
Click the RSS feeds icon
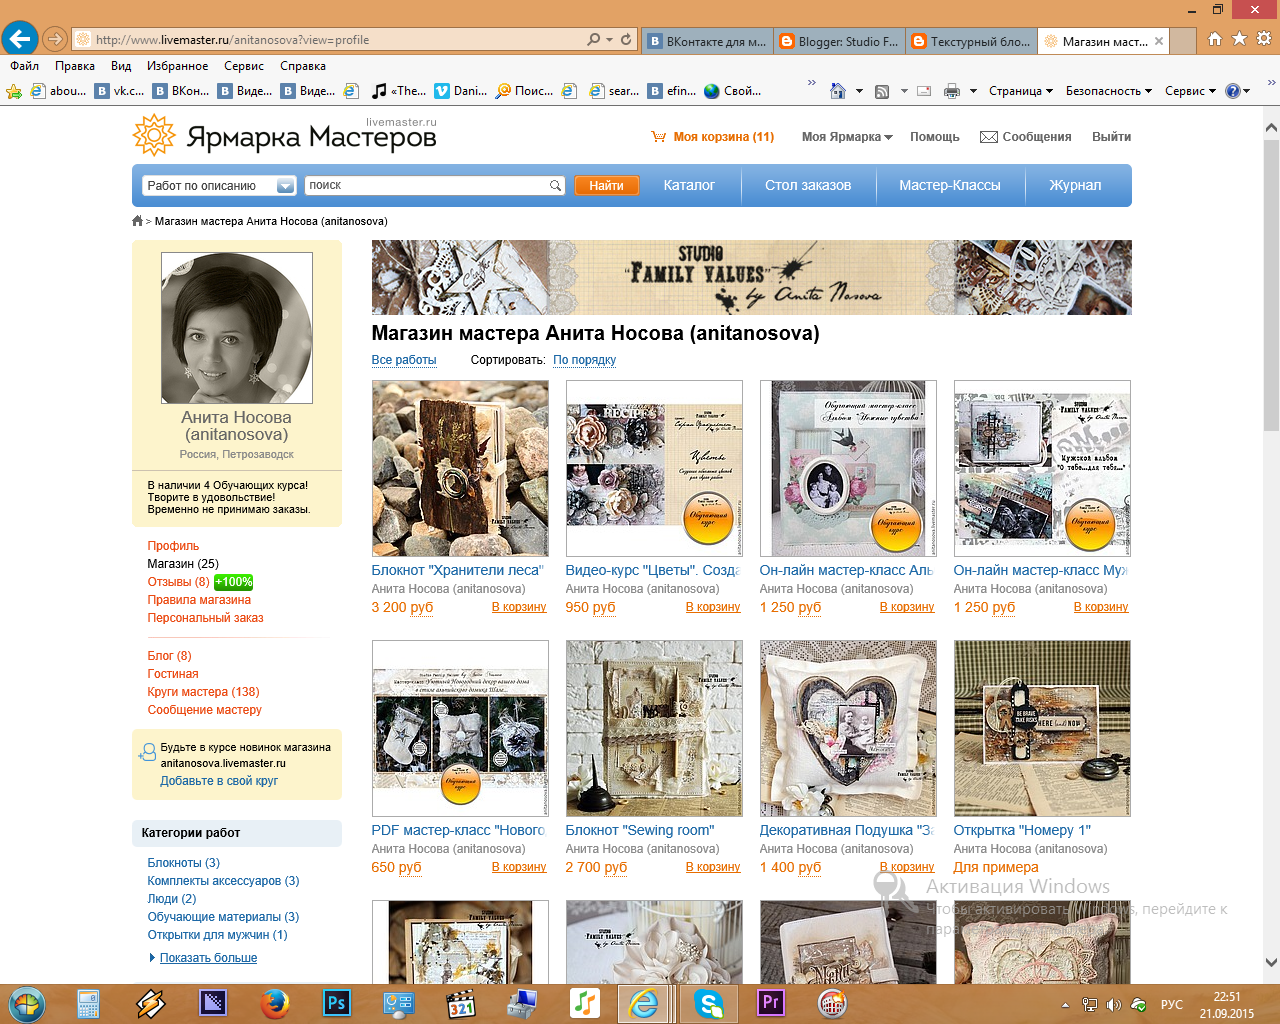coord(882,91)
